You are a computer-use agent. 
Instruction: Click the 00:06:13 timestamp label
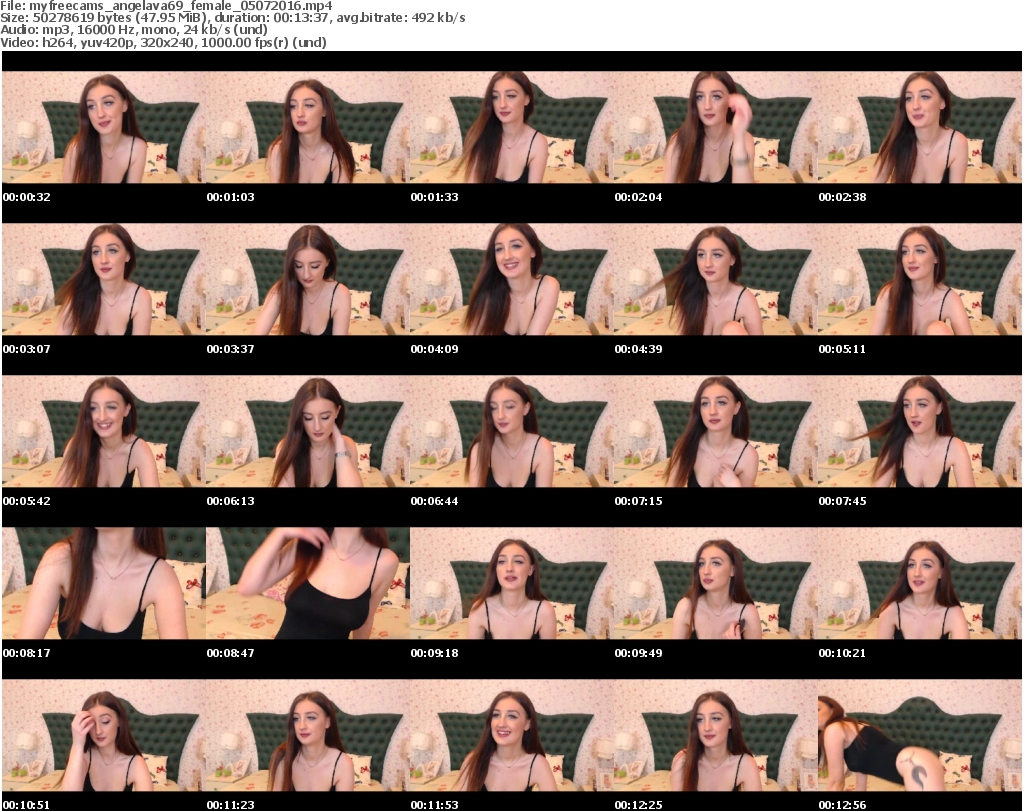pos(231,501)
